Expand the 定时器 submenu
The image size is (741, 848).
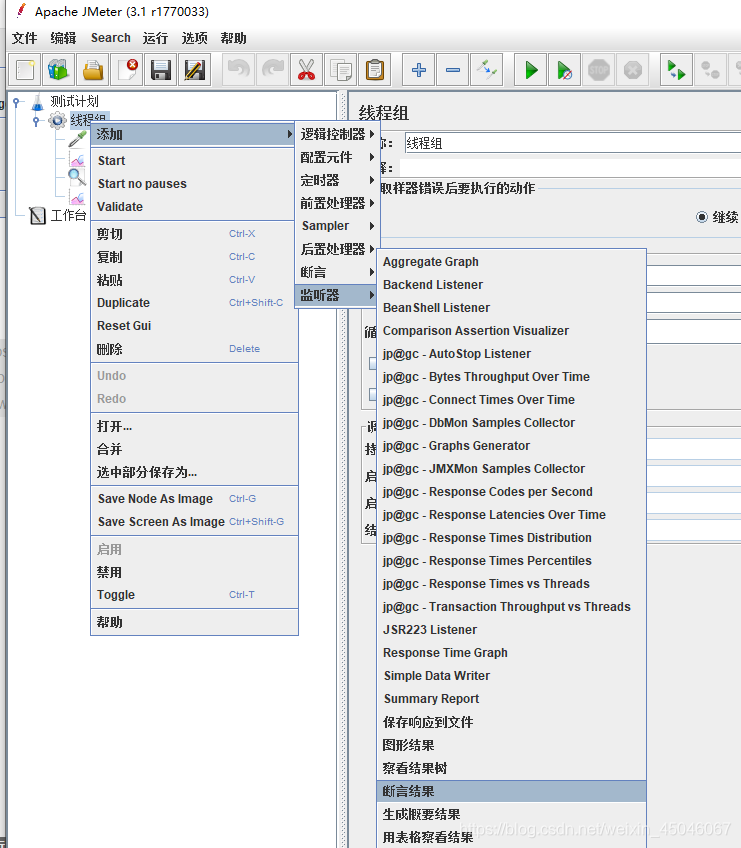[338, 180]
